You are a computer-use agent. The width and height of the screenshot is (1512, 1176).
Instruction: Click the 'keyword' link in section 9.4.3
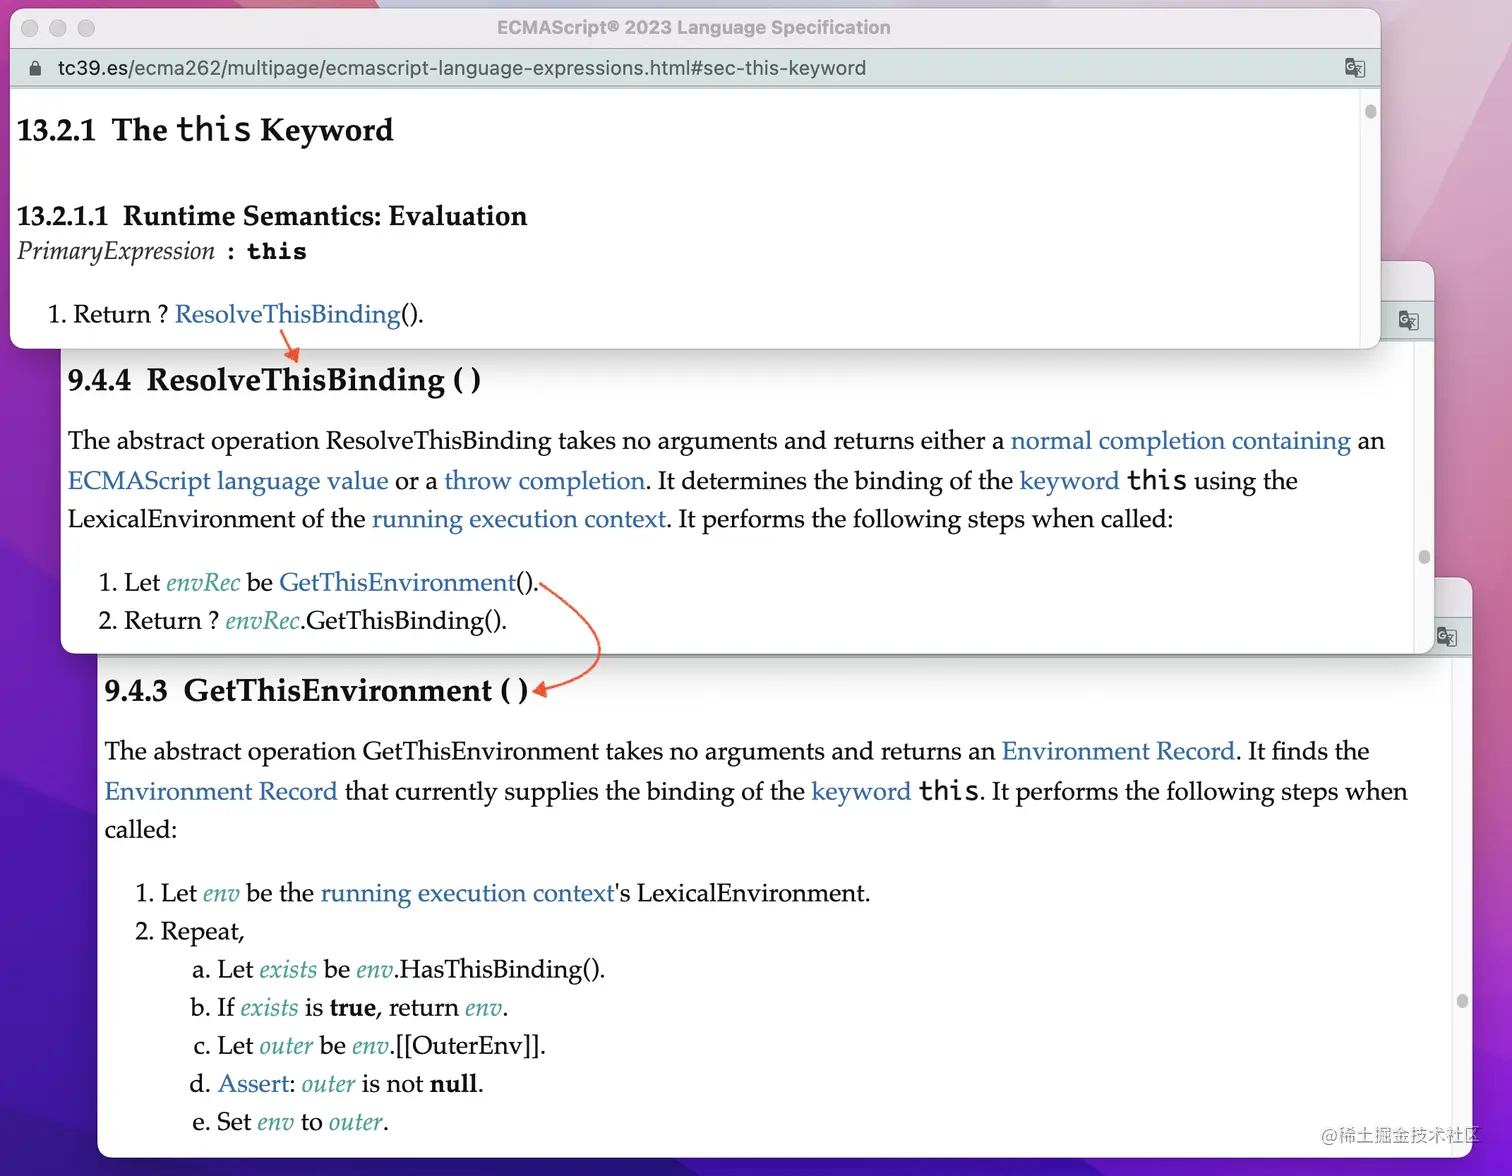(861, 791)
